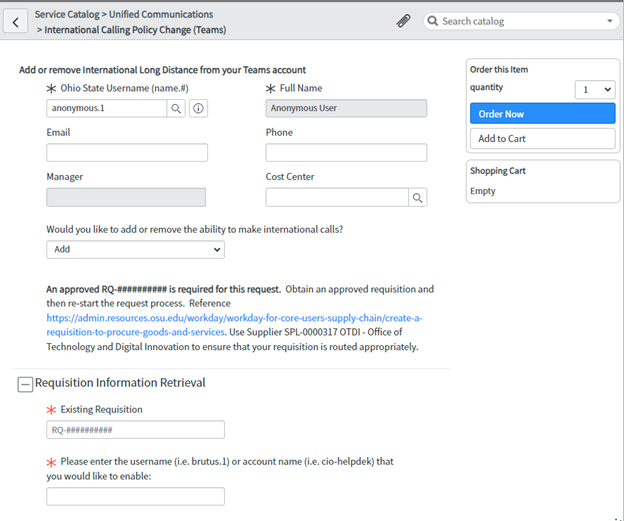The image size is (624, 521).
Task: Look up Ohio State Username with magnifier
Action: [176, 108]
